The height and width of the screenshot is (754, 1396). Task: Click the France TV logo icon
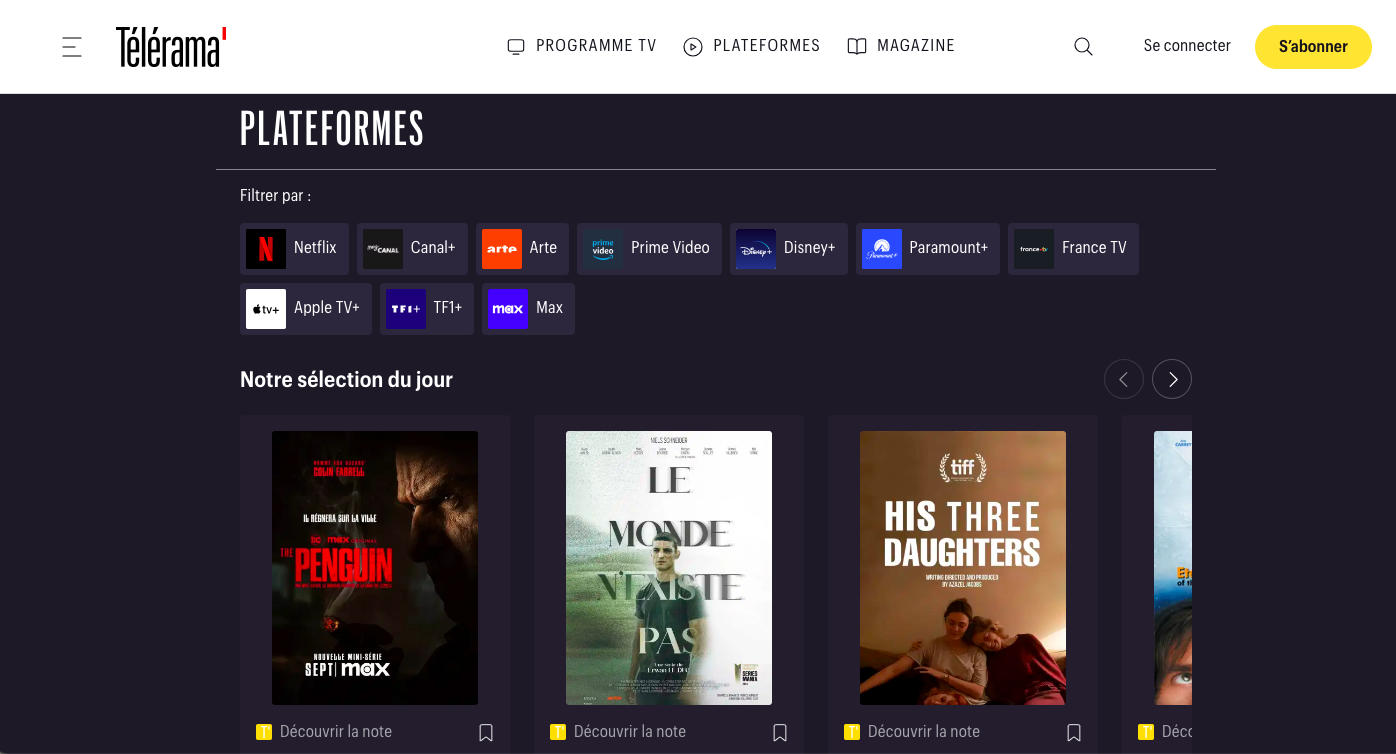1034,249
